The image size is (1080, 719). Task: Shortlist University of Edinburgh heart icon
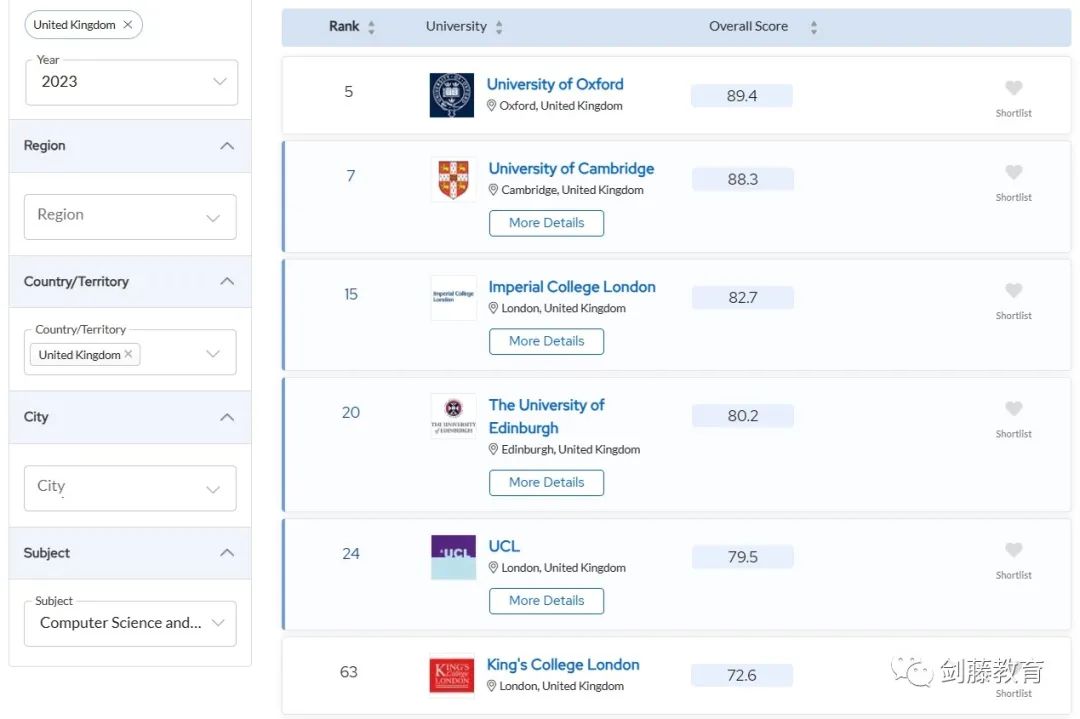[1013, 408]
